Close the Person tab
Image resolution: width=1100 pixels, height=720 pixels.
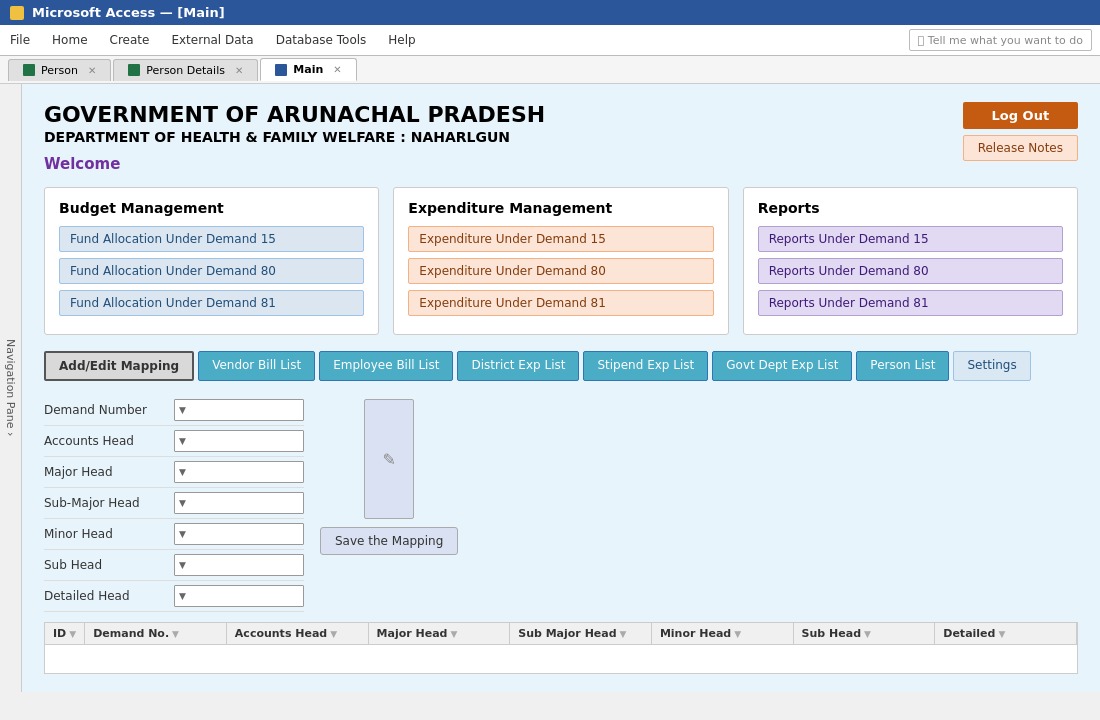pyautogui.click(x=92, y=70)
